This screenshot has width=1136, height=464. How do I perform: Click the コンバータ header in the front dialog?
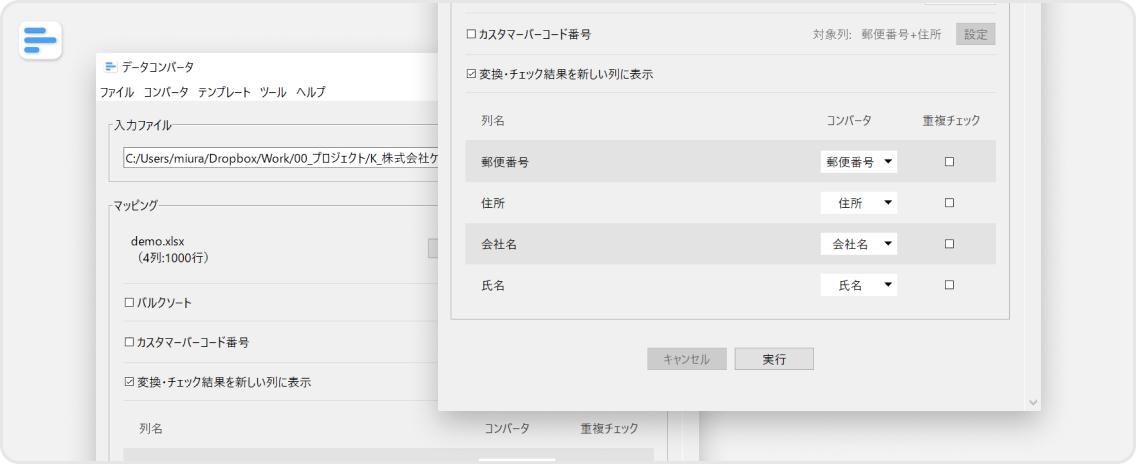tap(849, 121)
